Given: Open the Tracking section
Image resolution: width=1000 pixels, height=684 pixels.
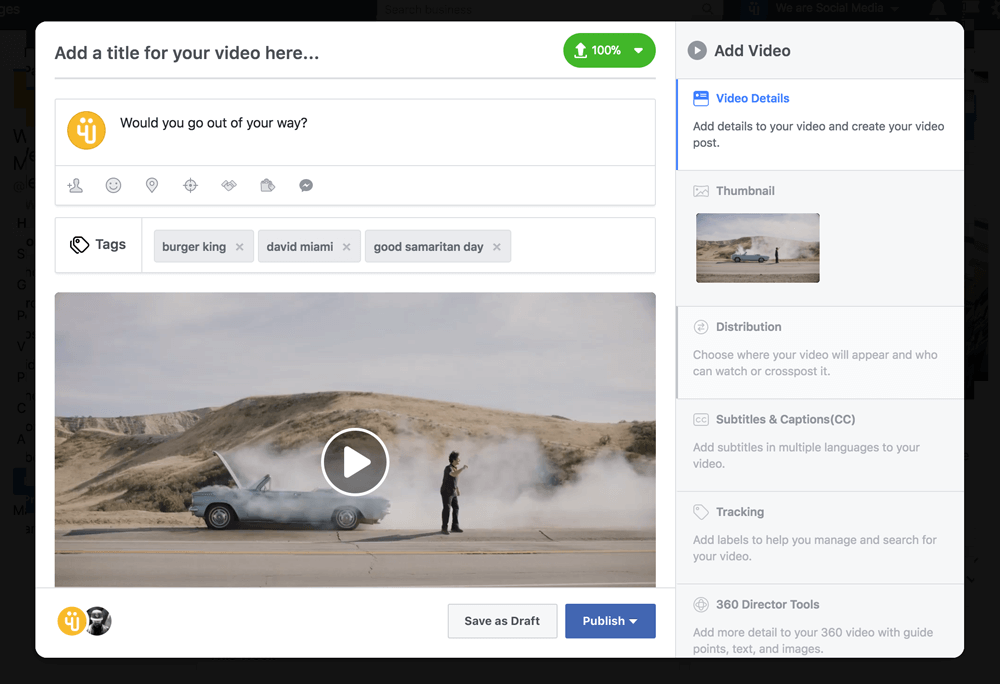Looking at the screenshot, I should 739,512.
